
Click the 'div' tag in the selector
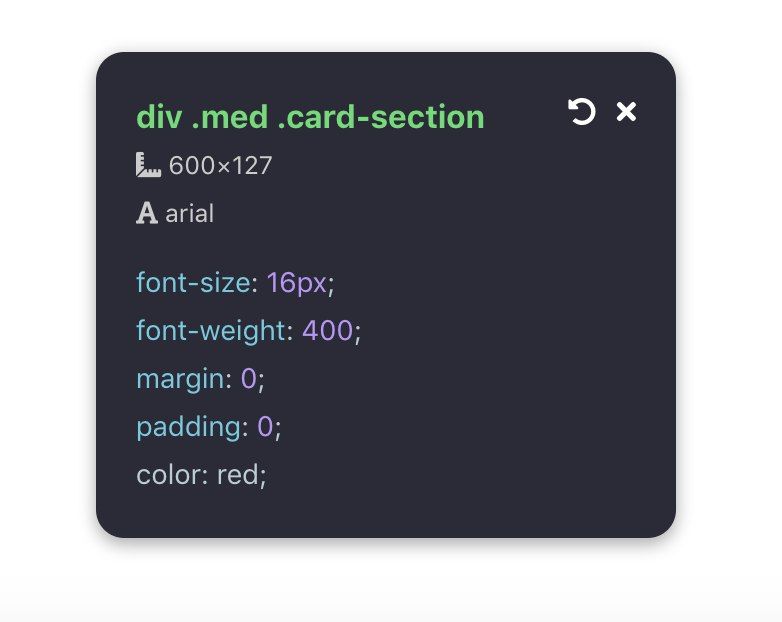click(158, 117)
